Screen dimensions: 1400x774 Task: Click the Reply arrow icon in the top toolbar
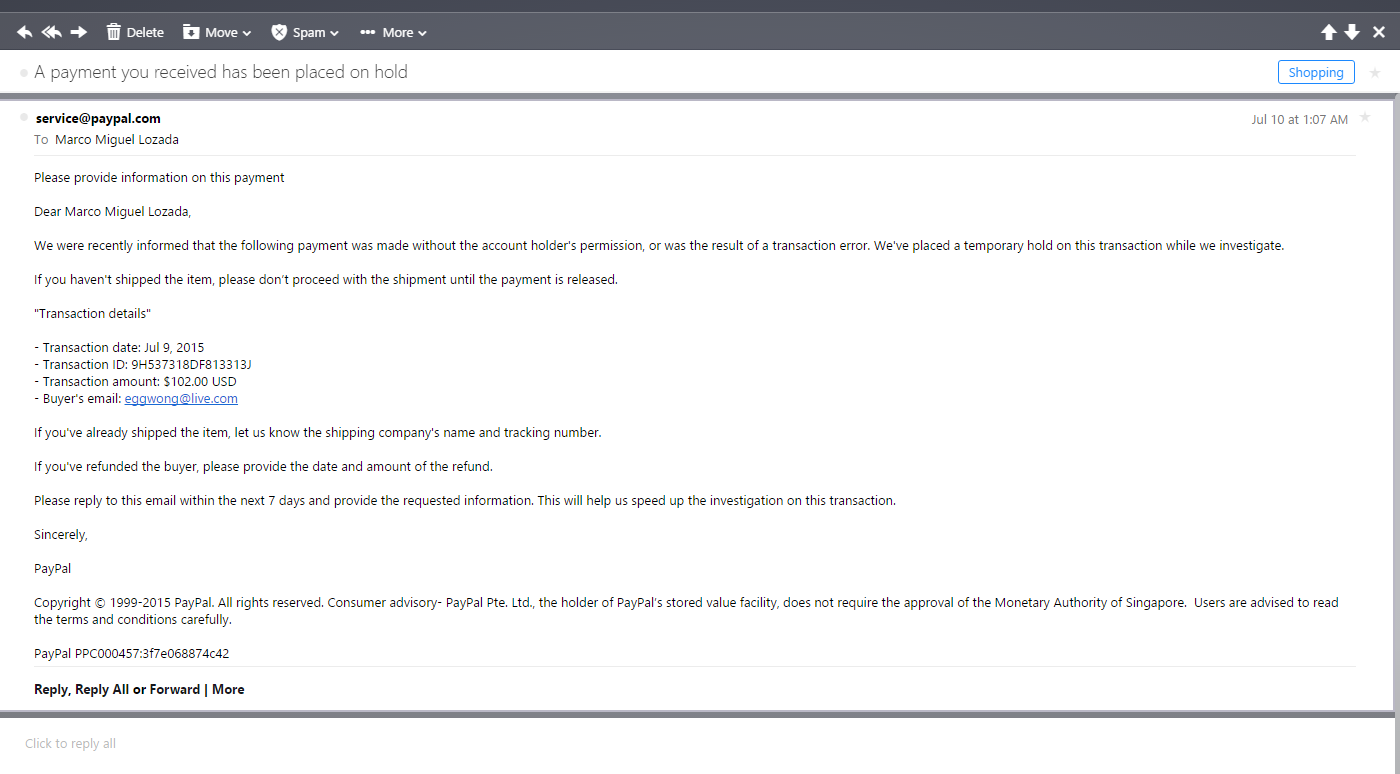pyautogui.click(x=25, y=32)
